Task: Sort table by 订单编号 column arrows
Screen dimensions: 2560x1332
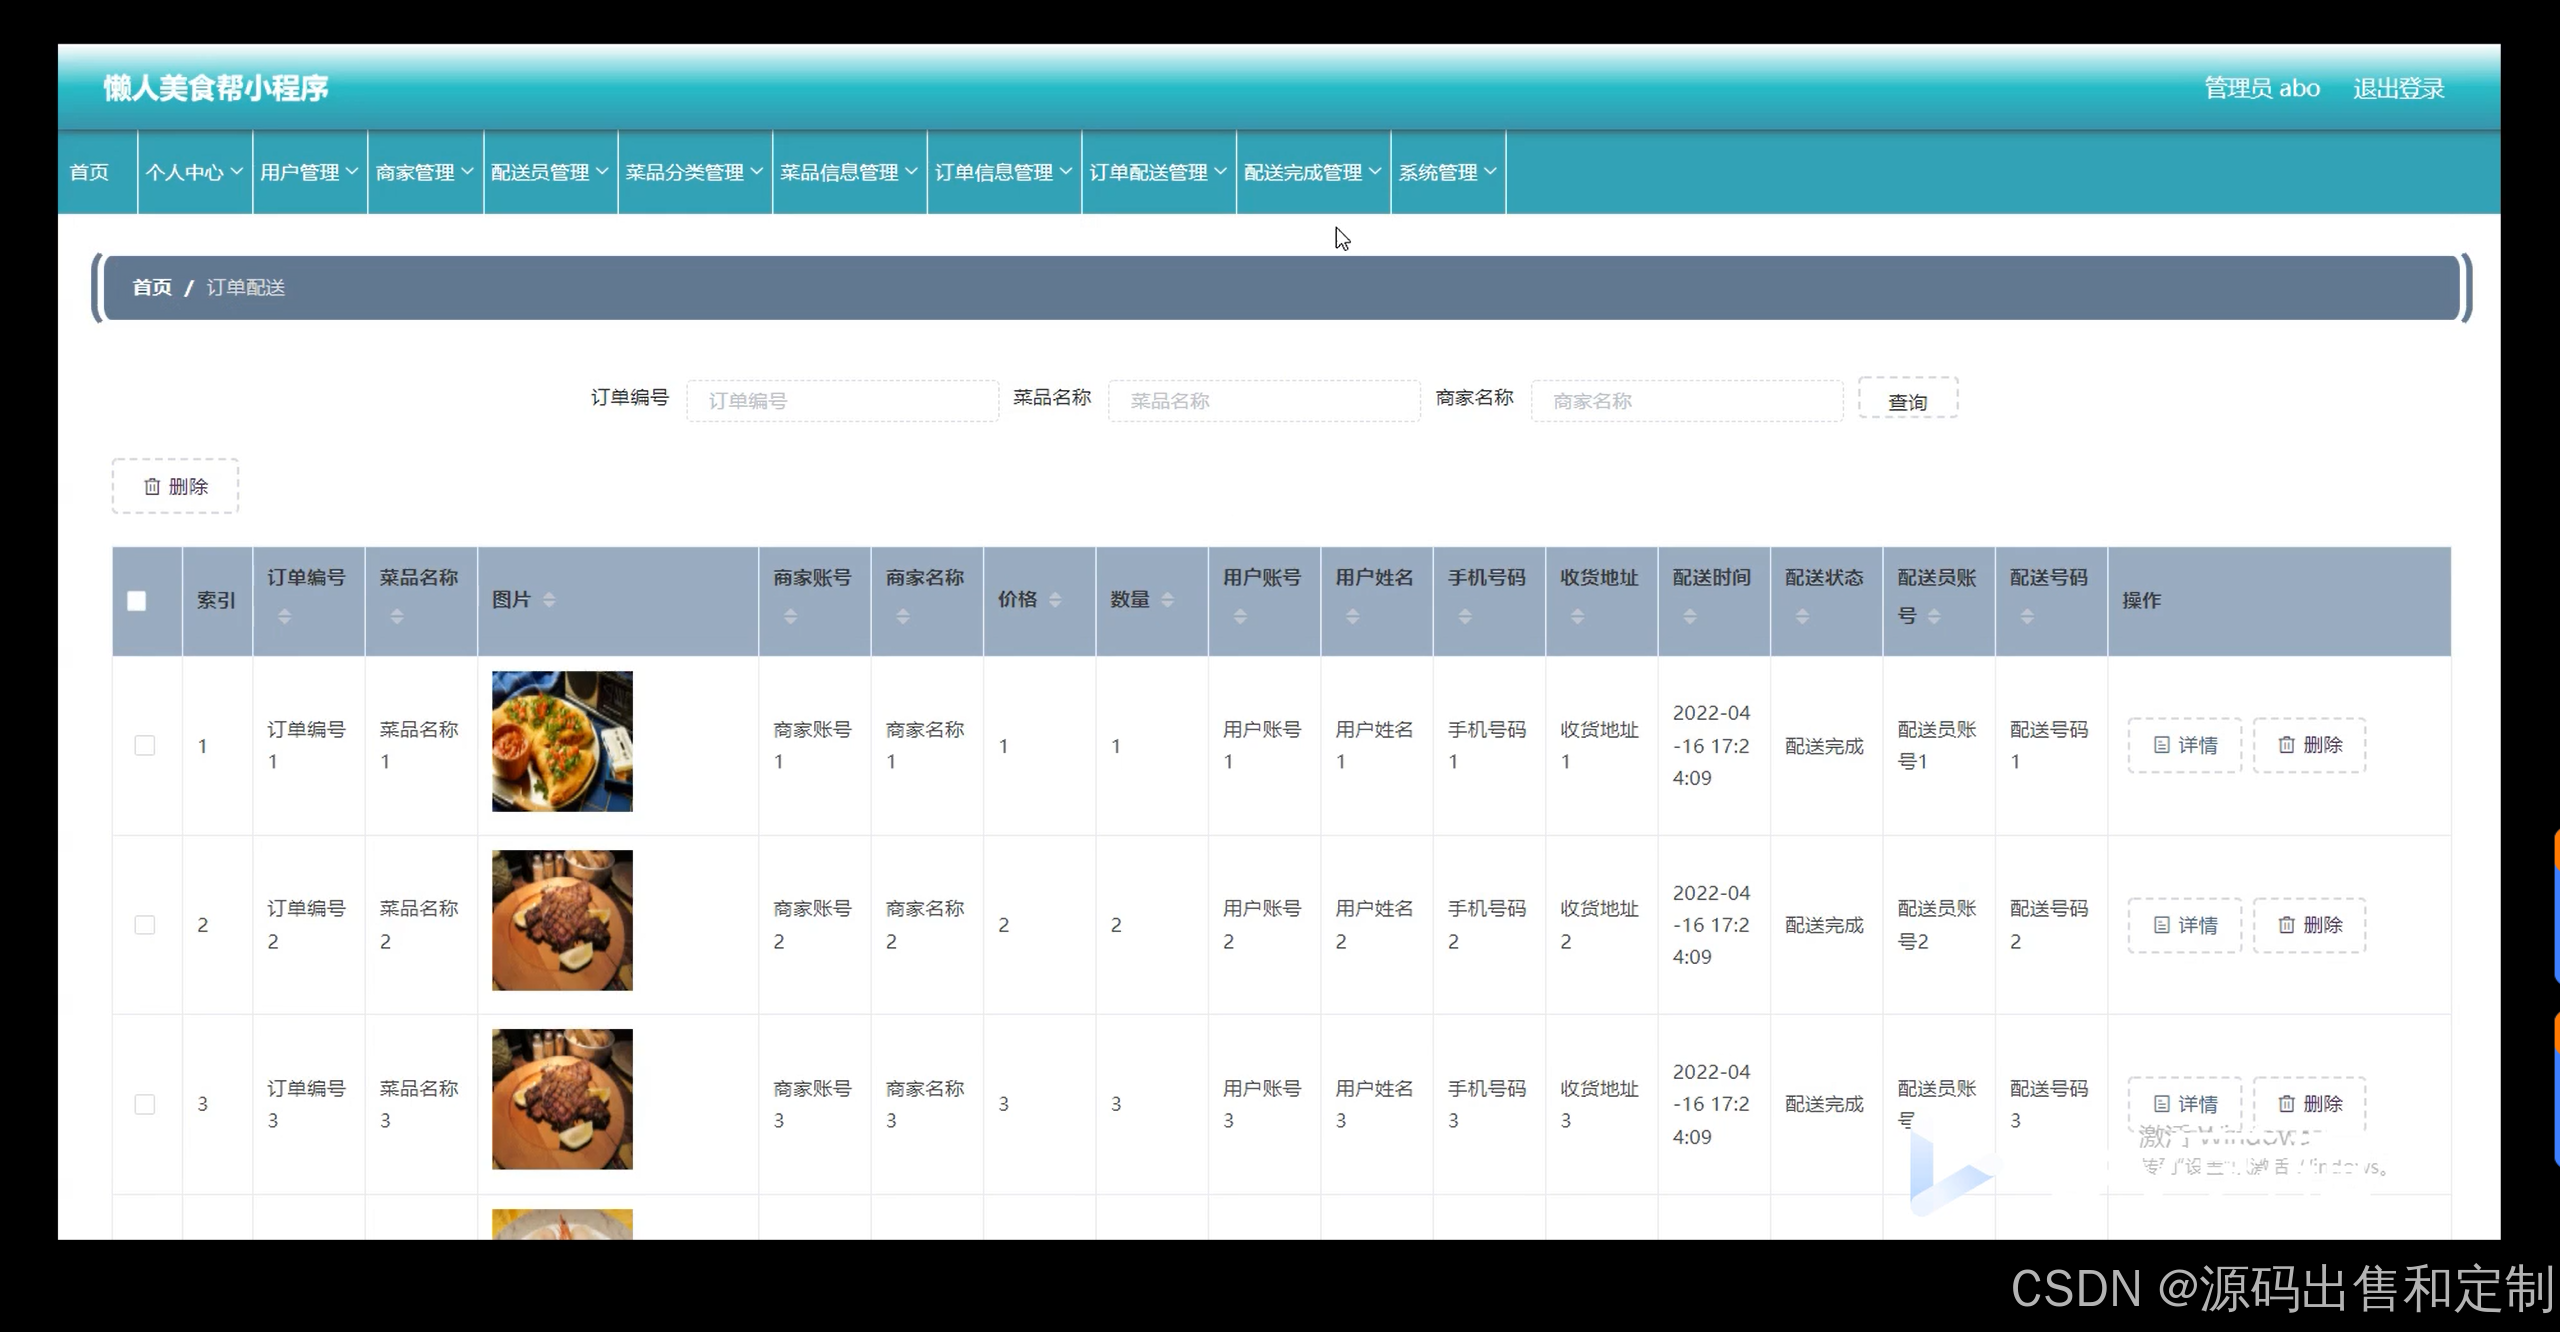Action: click(285, 617)
